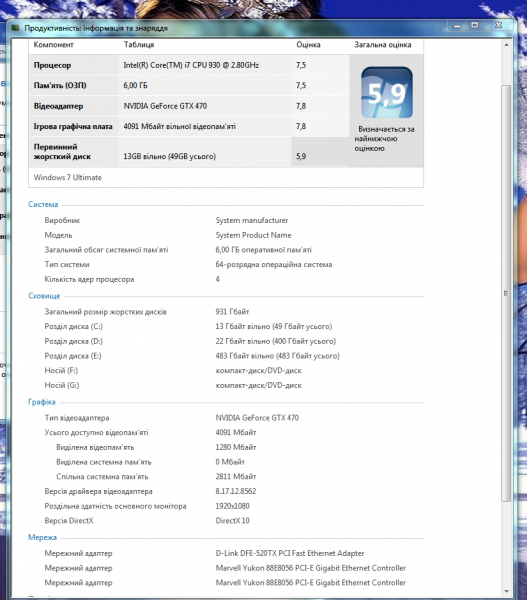
Task: Select 13GB вільно (49GB усього) text
Action: (170, 156)
